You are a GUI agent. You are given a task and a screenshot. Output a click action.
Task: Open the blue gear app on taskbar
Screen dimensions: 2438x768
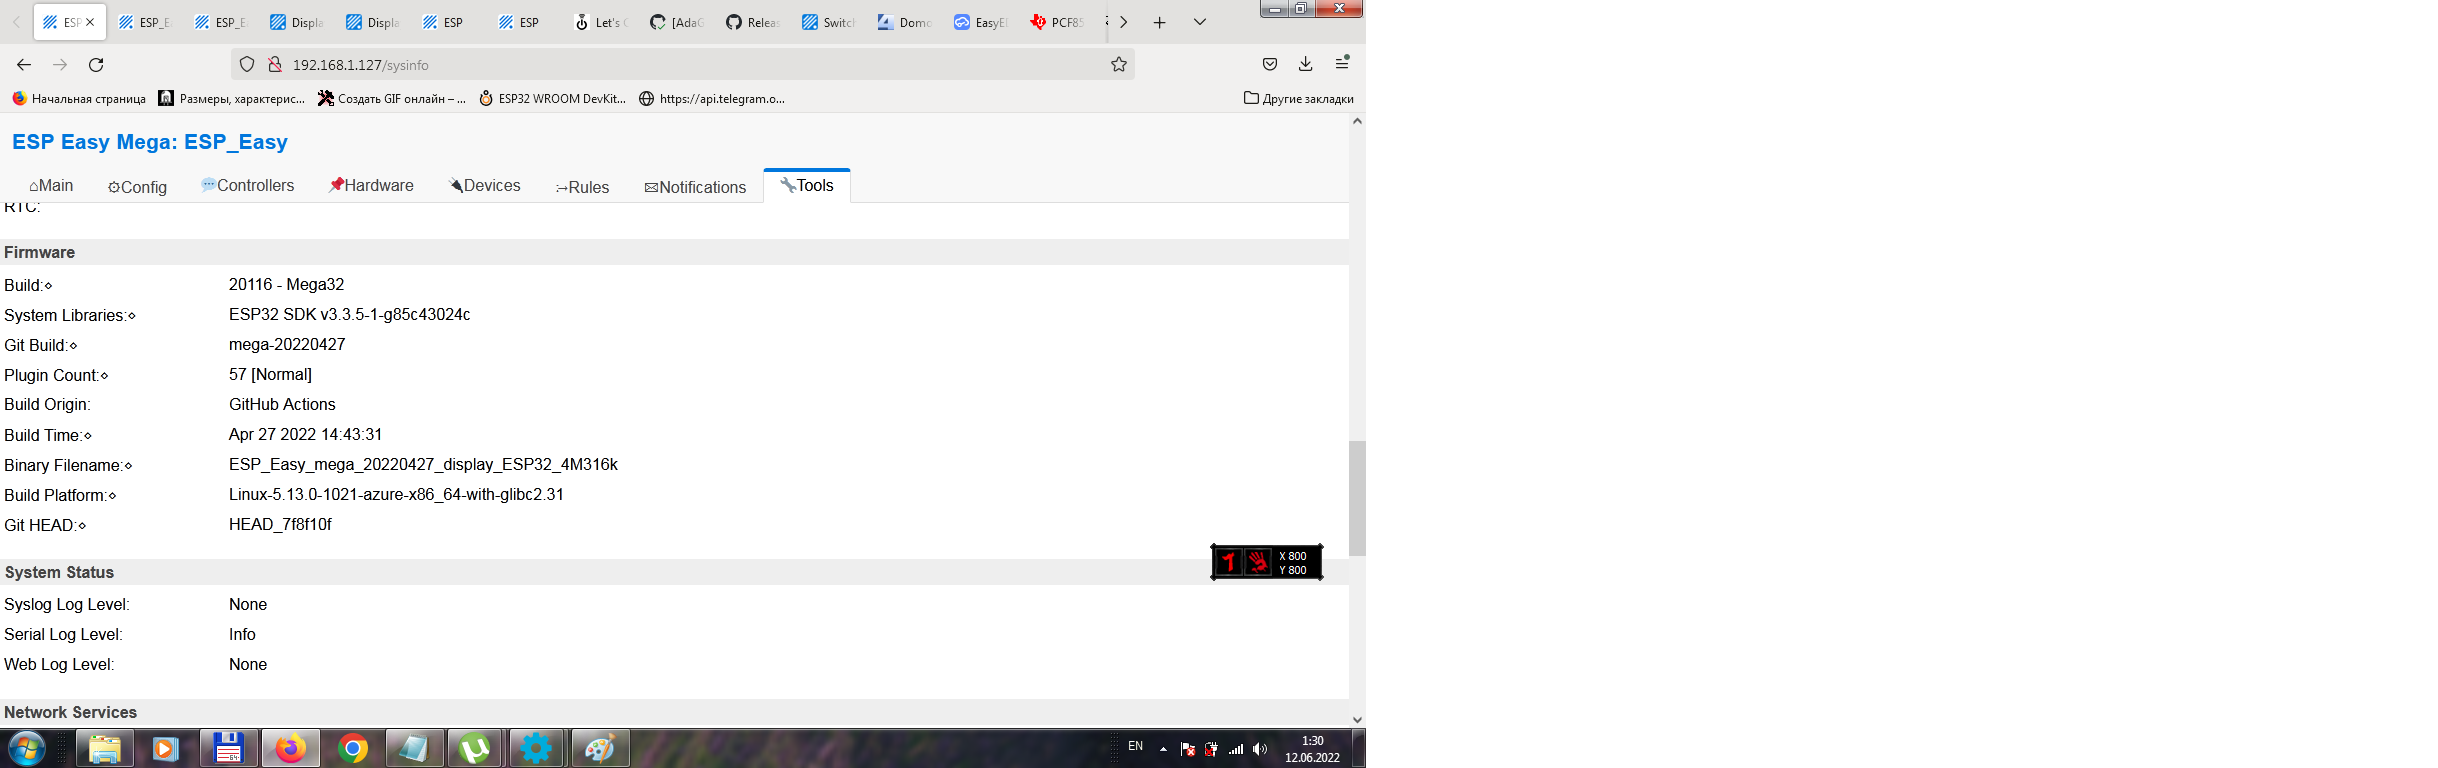(537, 748)
